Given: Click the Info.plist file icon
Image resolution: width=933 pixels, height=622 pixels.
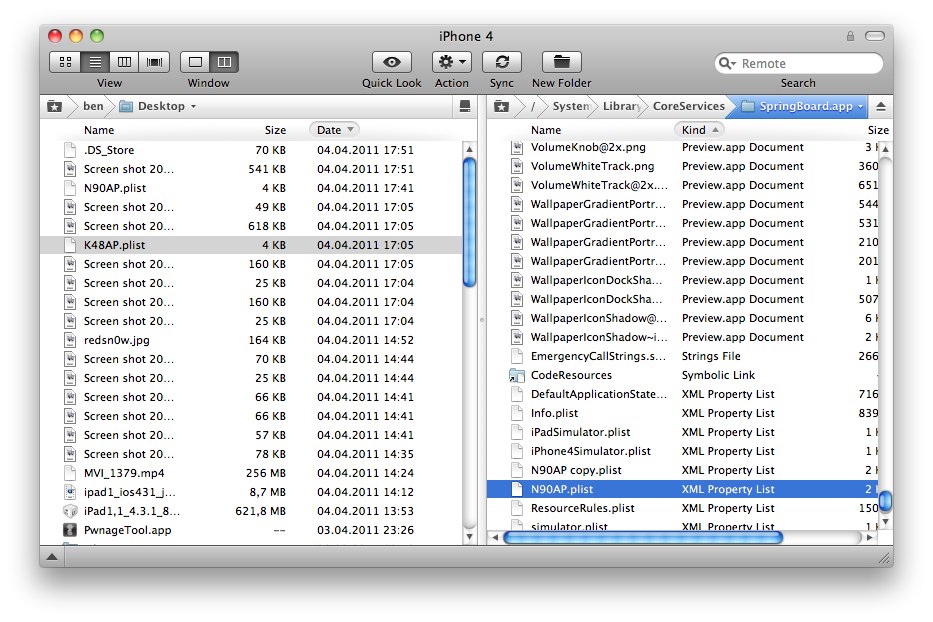Looking at the screenshot, I should (517, 413).
